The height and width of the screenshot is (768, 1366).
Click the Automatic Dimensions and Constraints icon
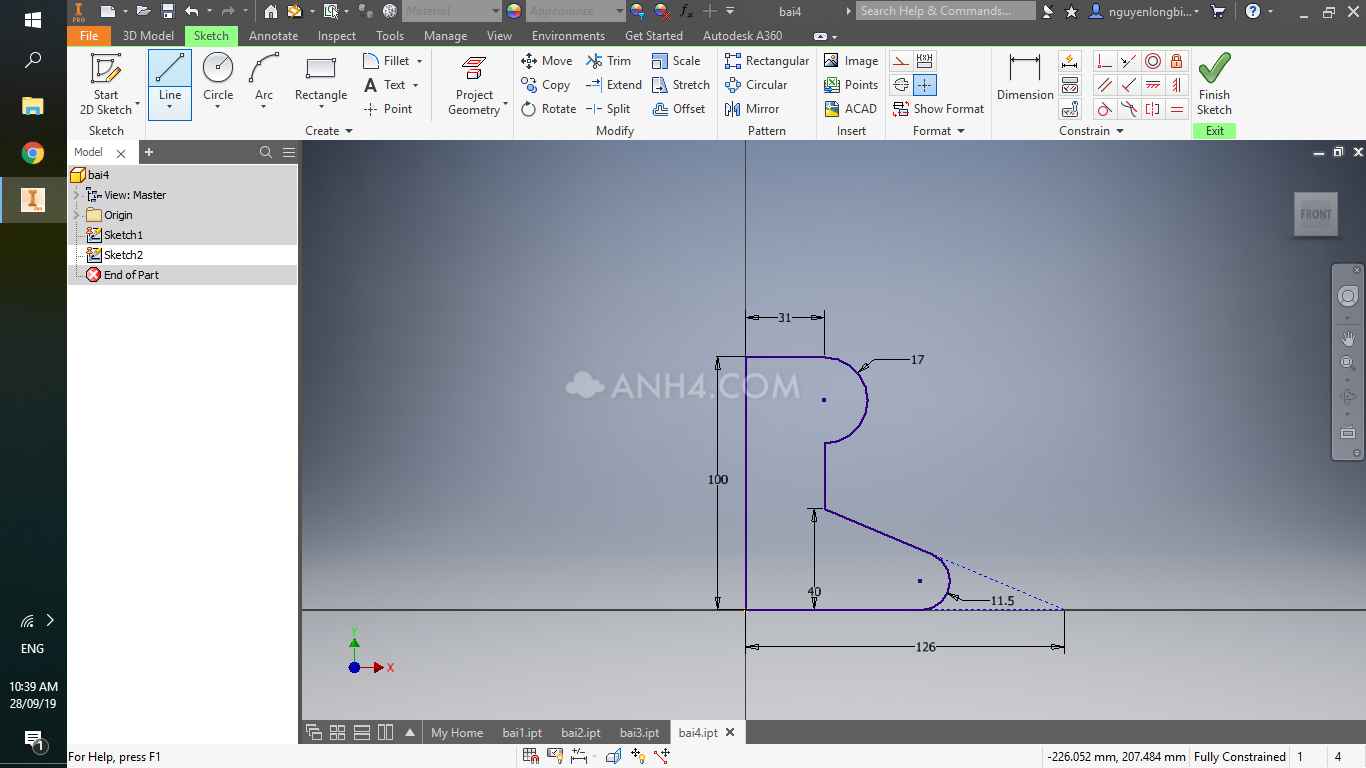pos(1070,61)
